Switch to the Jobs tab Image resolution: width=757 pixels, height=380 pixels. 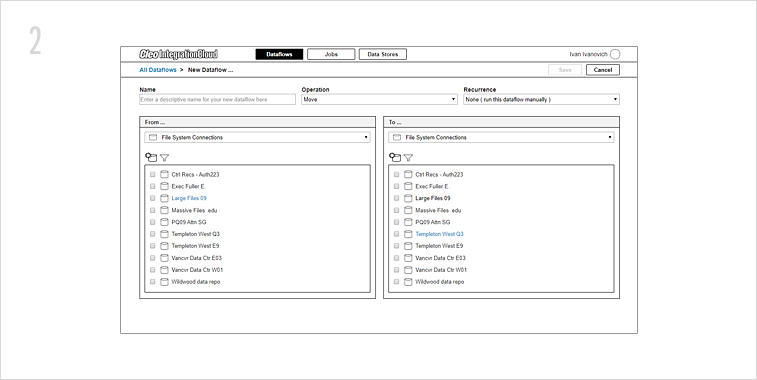tap(331, 55)
